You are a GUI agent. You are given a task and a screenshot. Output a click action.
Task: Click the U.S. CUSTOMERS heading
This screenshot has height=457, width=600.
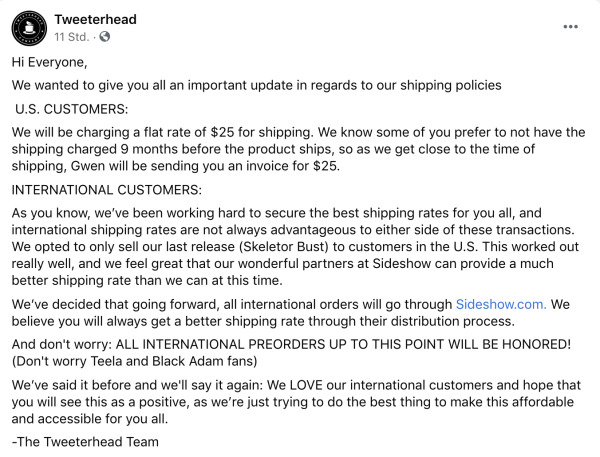coord(72,109)
